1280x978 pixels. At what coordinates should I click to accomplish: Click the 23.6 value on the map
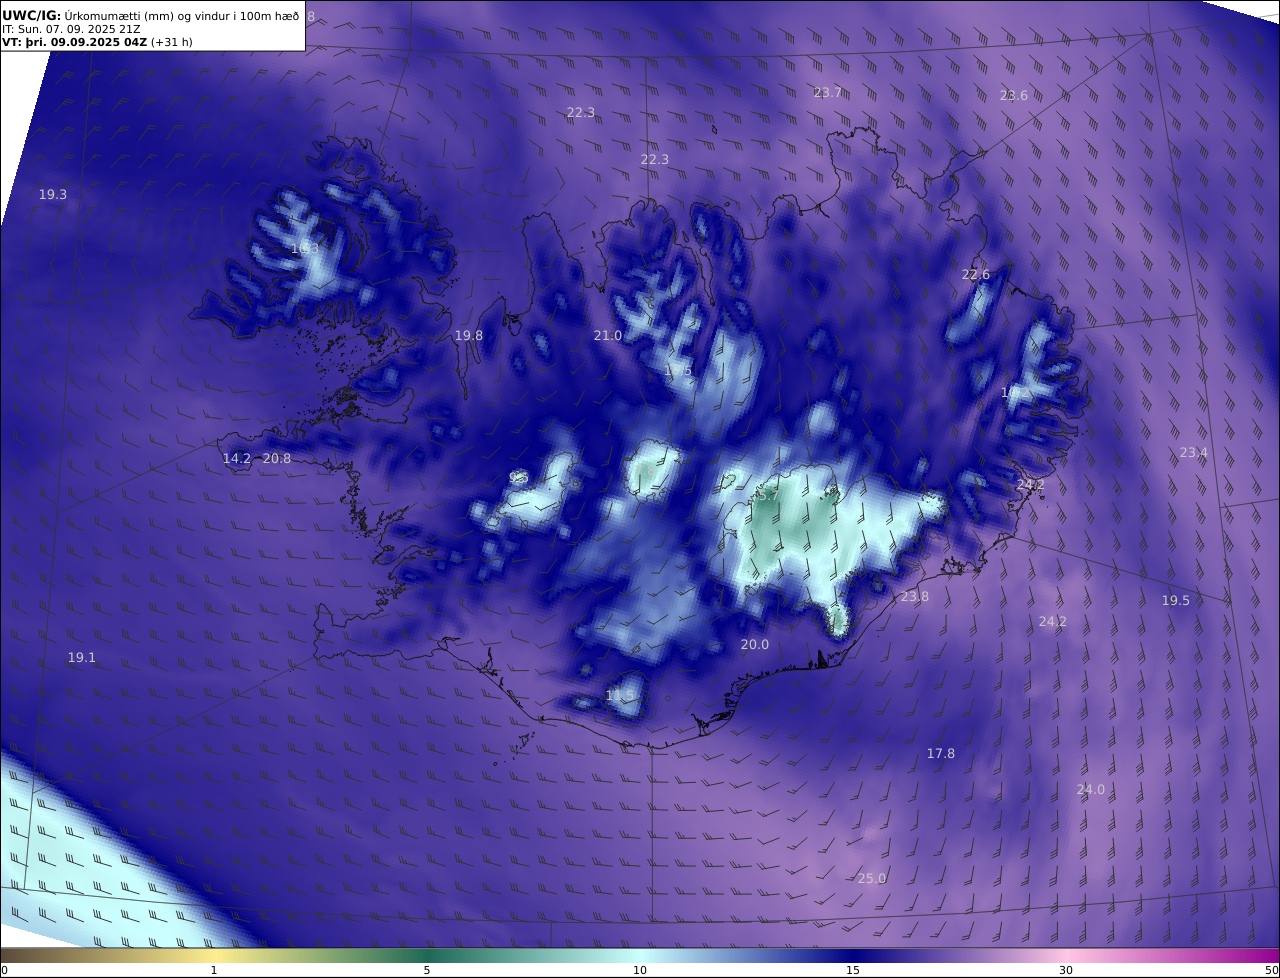click(x=1013, y=96)
